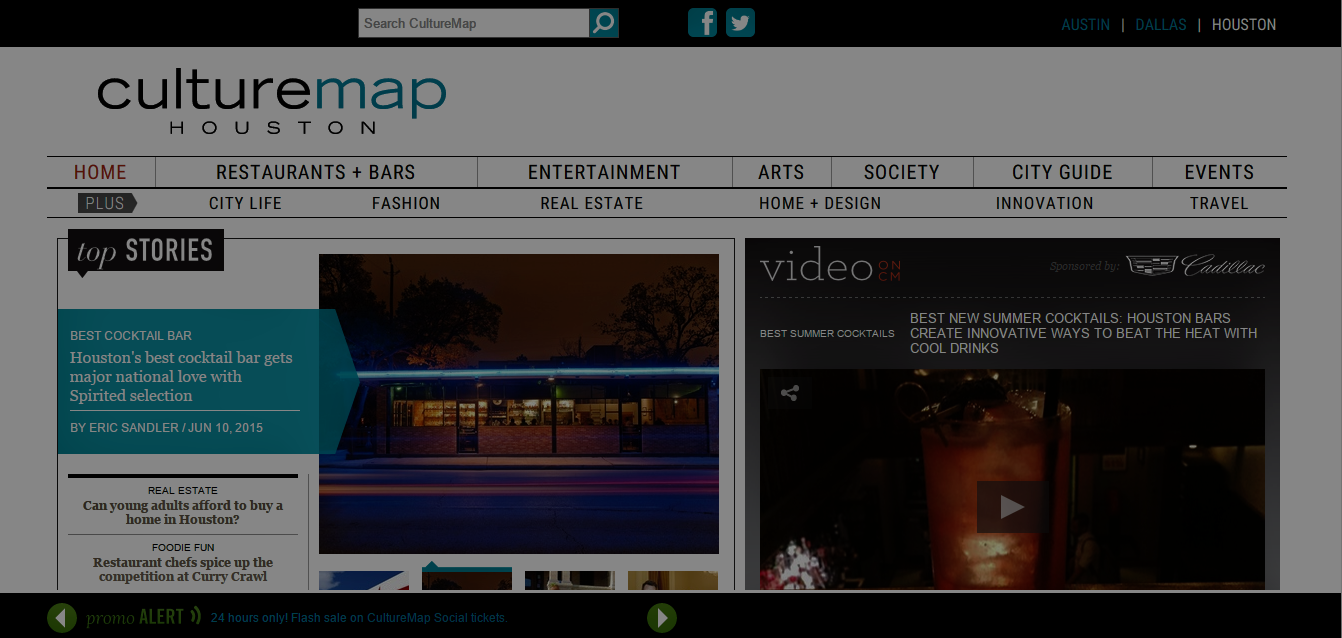The image size is (1342, 638).
Task: Click the share icon on the video
Action: (789, 393)
